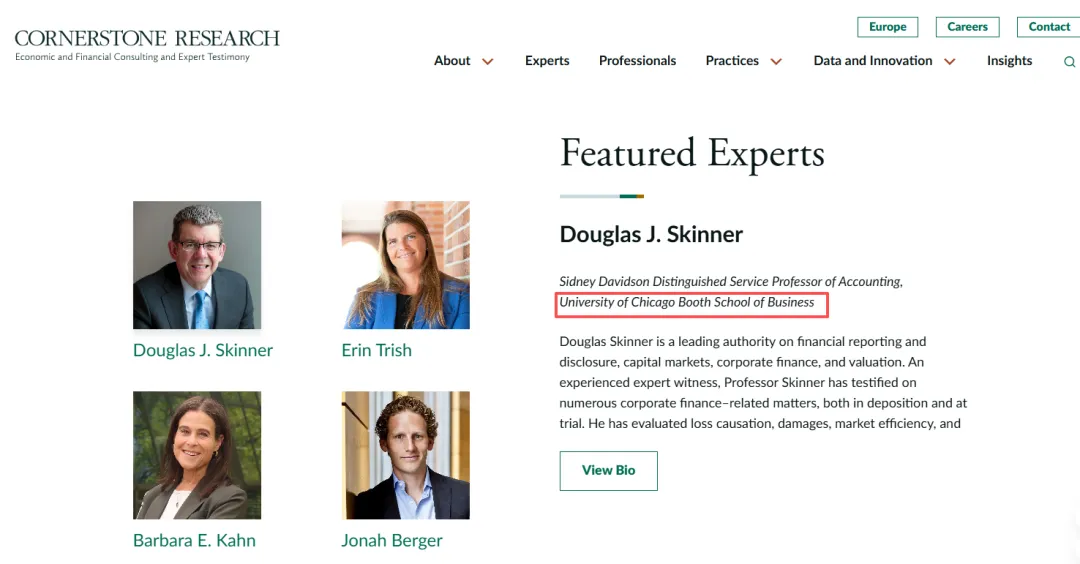The width and height of the screenshot is (1080, 564).
Task: Open the Douglas J. Skinner name link
Action: tap(202, 350)
